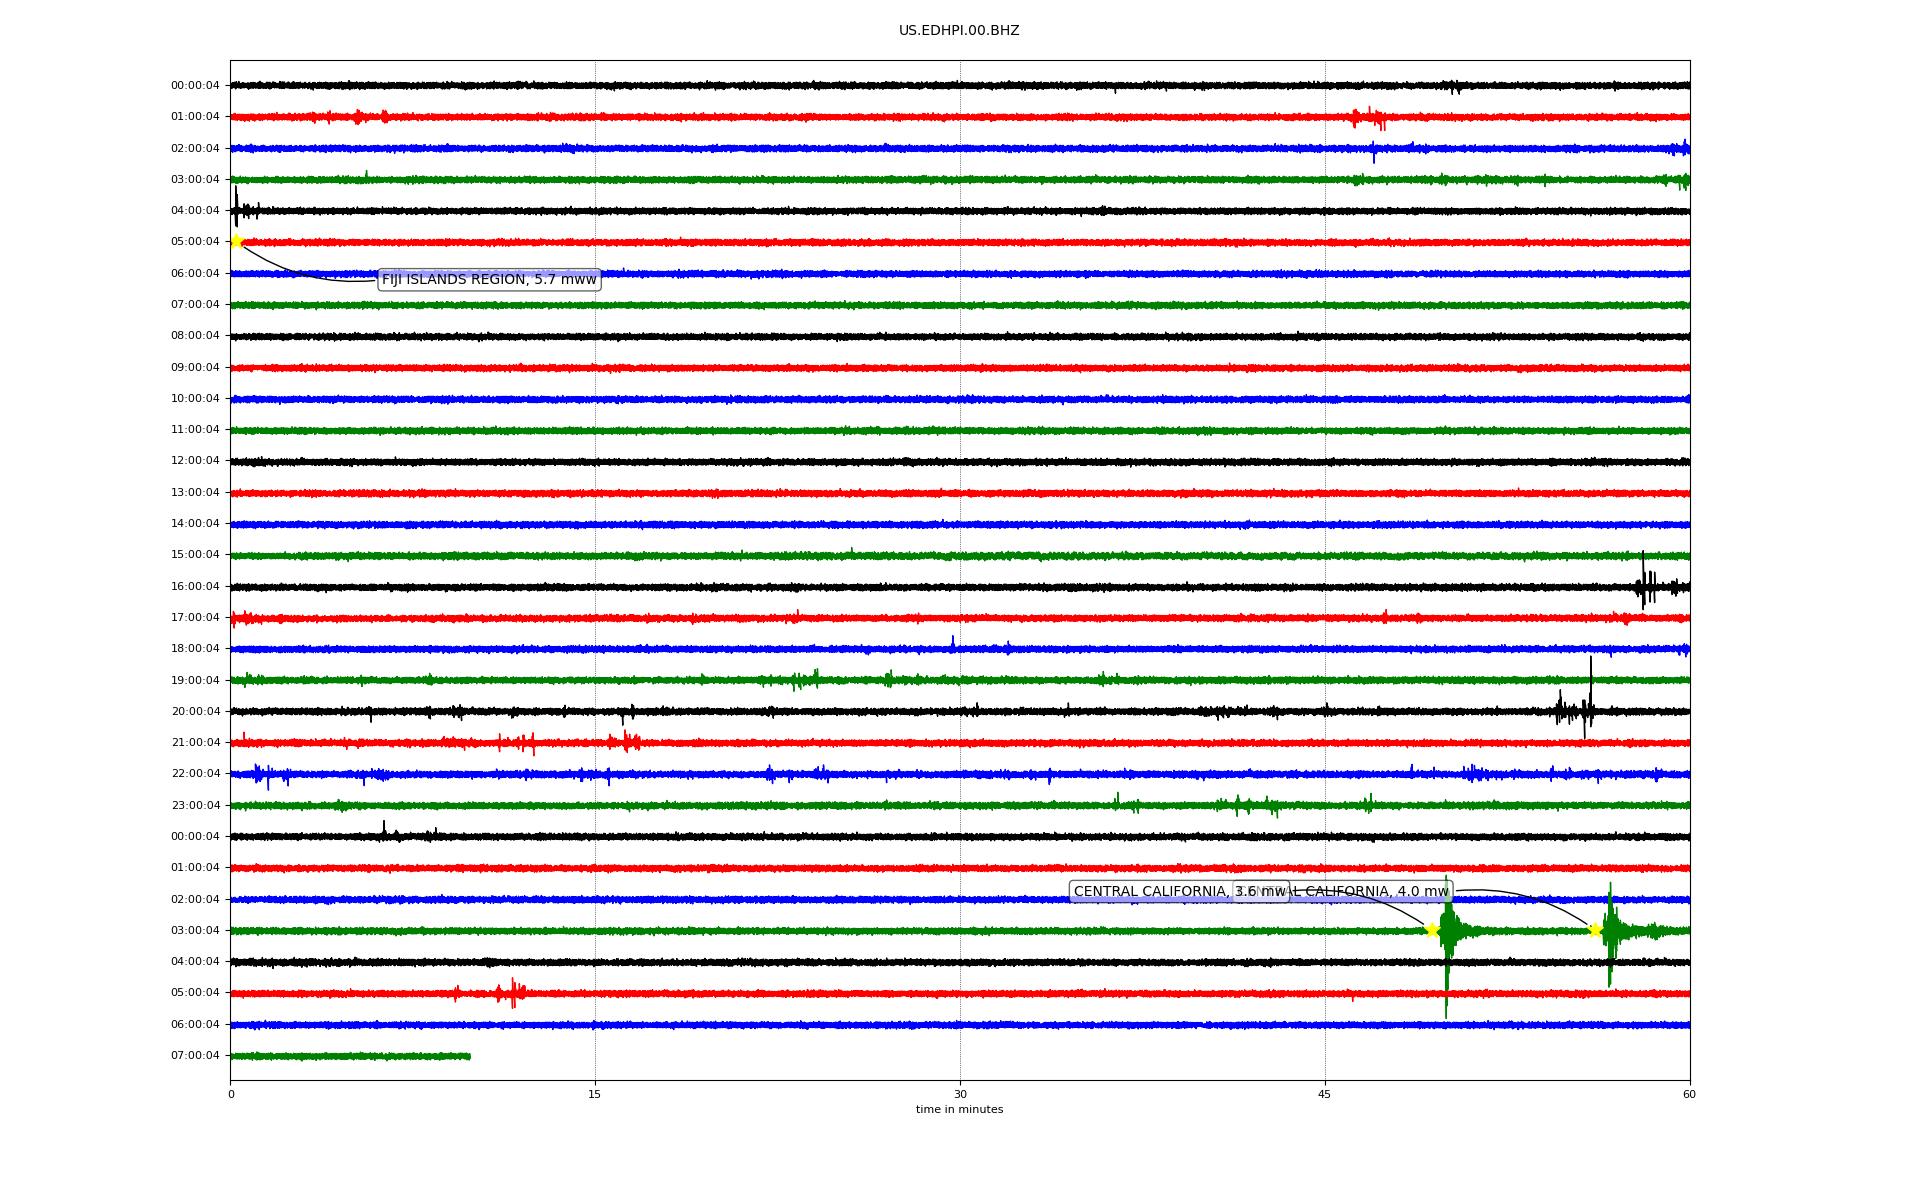Click the 09:00:04 trace time label
The image size is (1920, 1200).
[x=195, y=368]
